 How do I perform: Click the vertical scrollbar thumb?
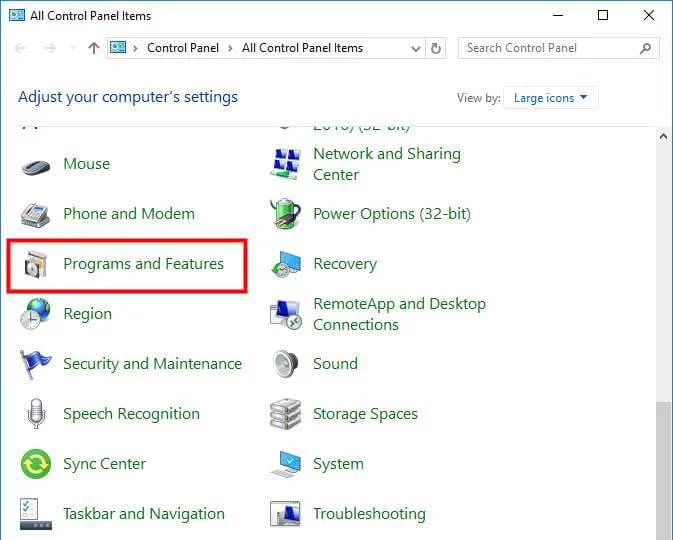664,470
